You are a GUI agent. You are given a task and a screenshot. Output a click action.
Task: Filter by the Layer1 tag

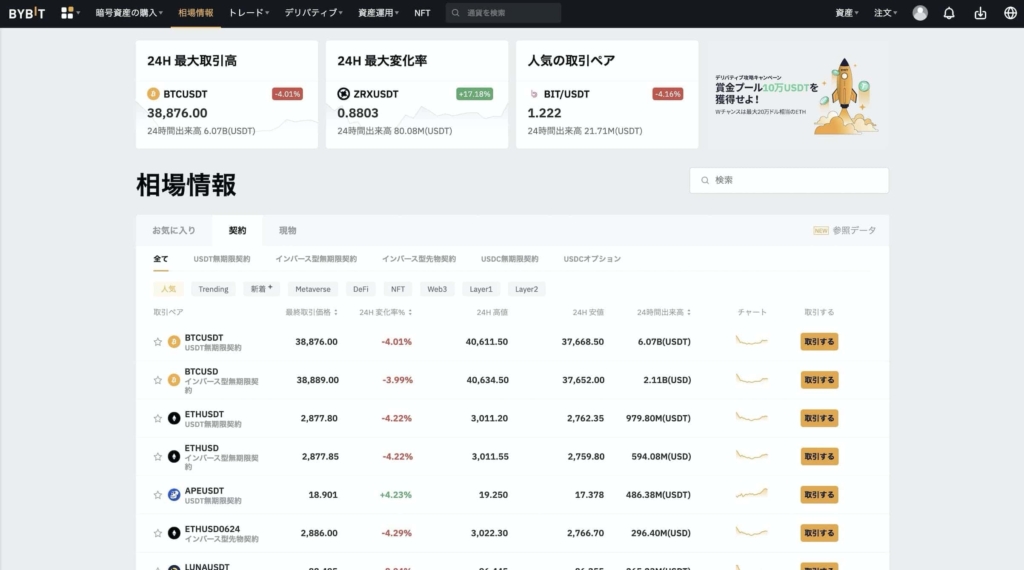[x=481, y=289]
